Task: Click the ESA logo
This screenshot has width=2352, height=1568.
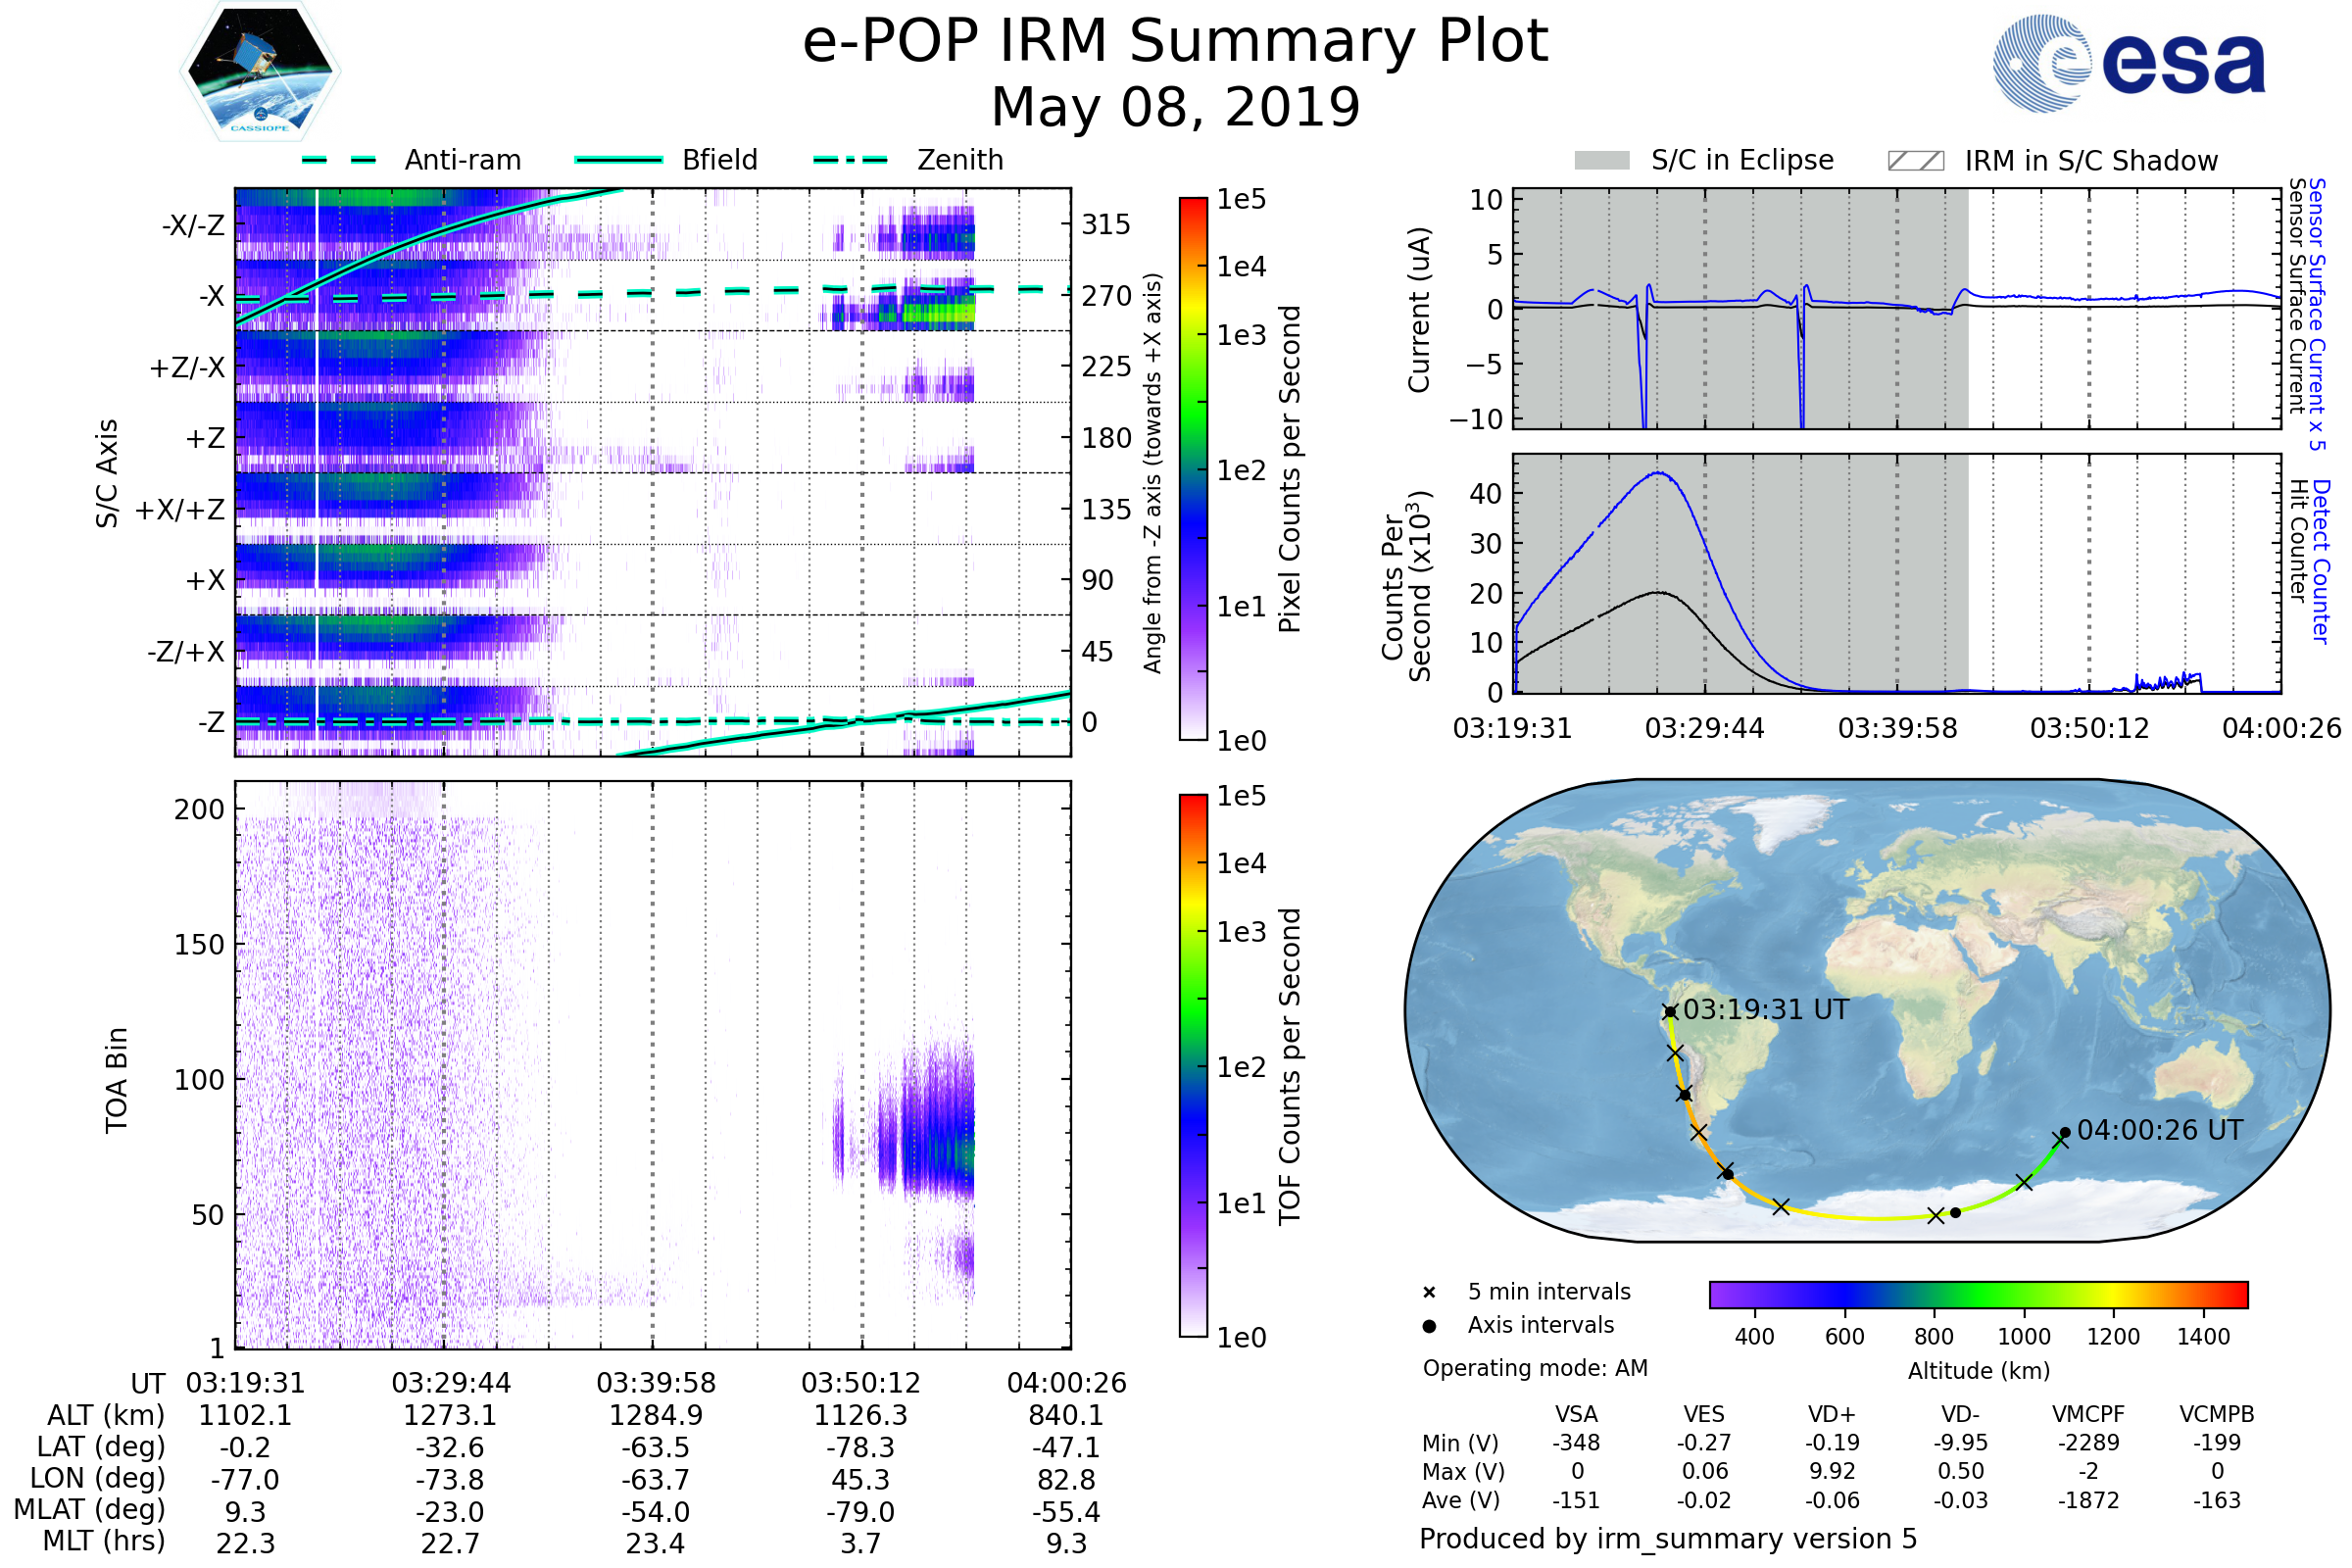Action: tap(2130, 62)
